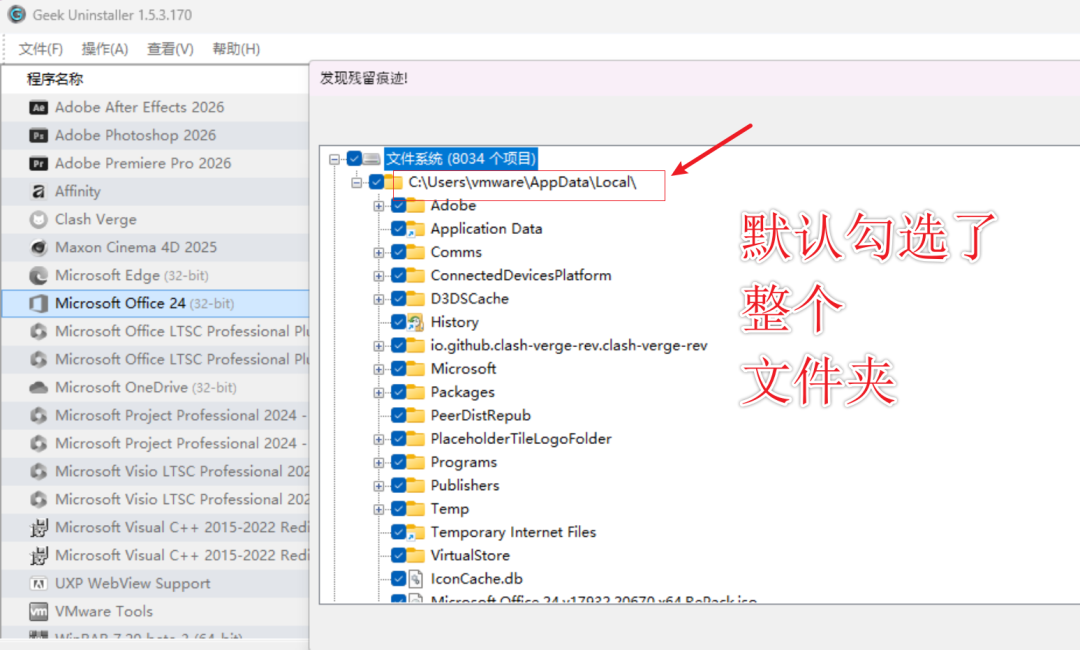Open the 操作(A) menu
The width and height of the screenshot is (1080, 650).
105,49
